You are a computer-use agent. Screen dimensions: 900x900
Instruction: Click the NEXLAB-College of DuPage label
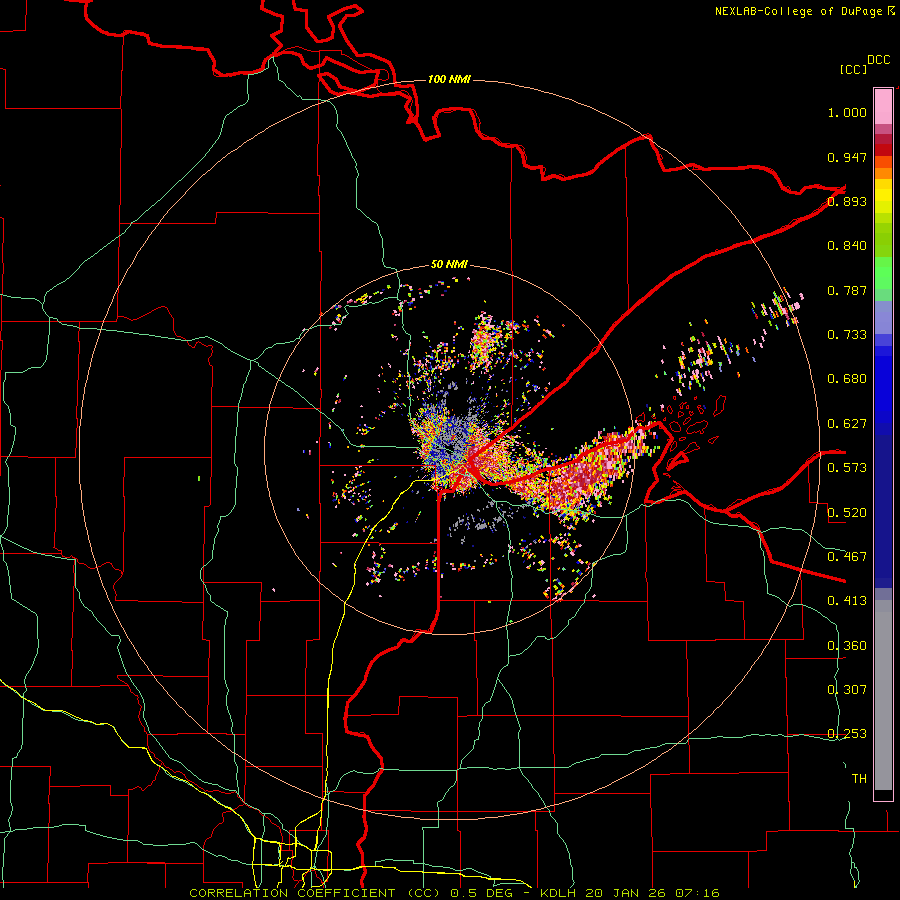(x=798, y=11)
